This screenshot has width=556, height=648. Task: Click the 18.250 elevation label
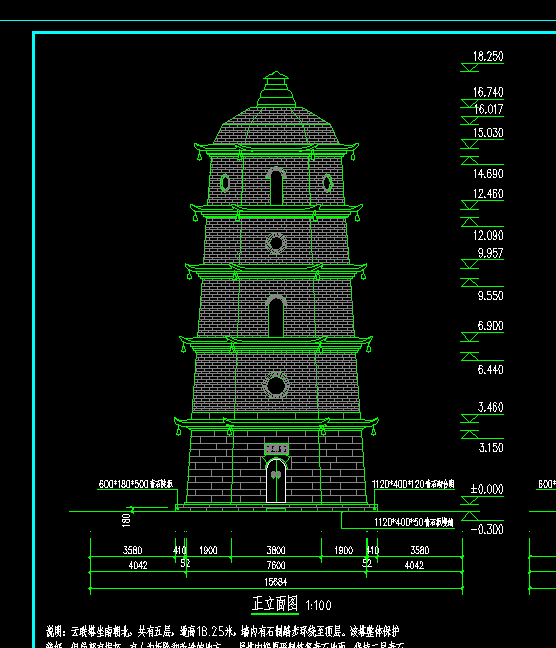coord(488,56)
